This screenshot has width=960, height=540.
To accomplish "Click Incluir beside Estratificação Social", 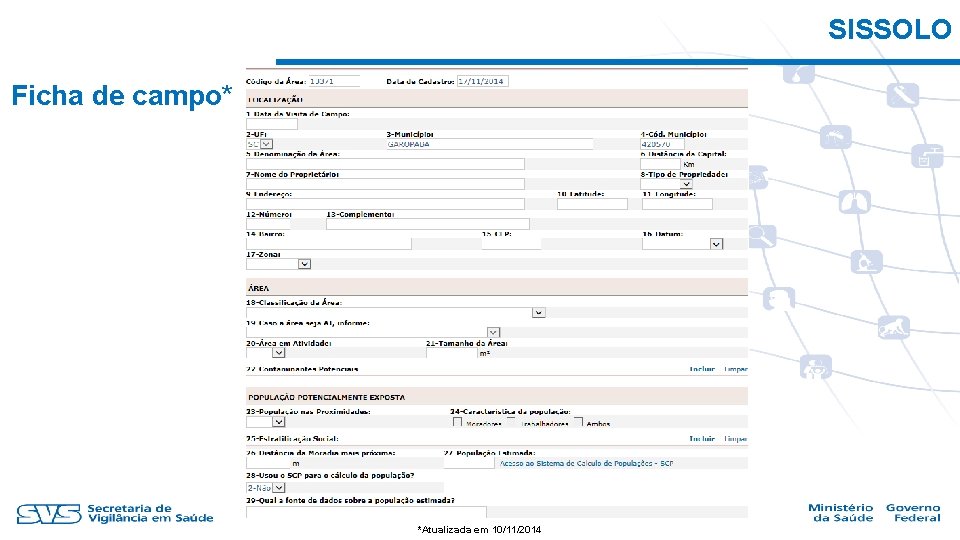I will pos(702,439).
